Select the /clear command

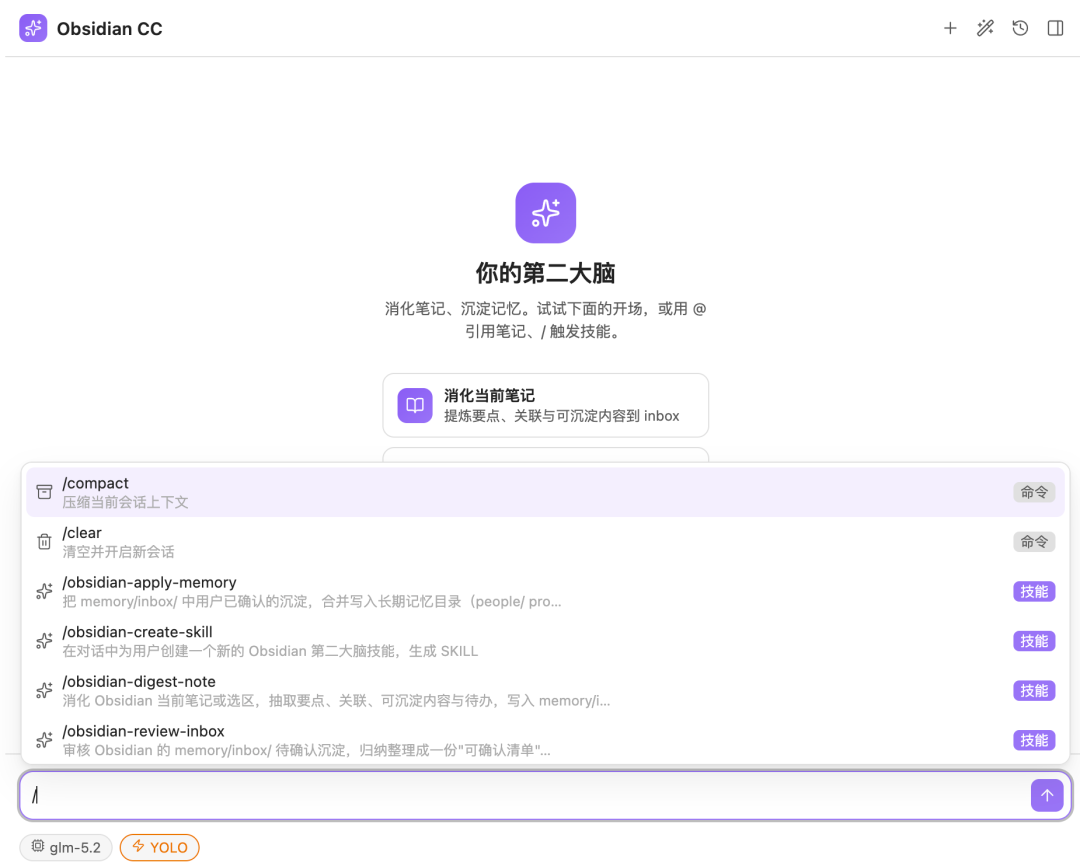pos(546,542)
